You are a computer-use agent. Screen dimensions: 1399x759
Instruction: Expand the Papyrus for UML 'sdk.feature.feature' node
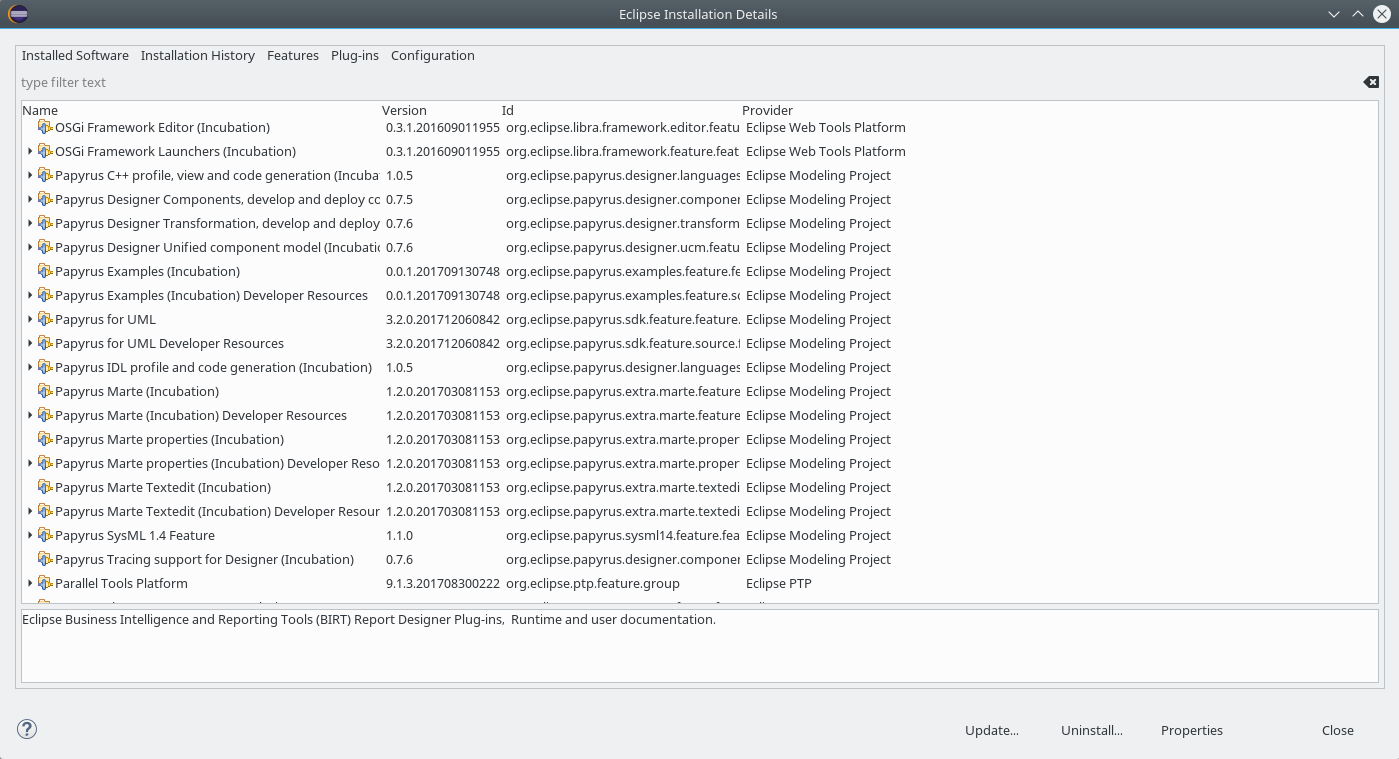click(30, 319)
